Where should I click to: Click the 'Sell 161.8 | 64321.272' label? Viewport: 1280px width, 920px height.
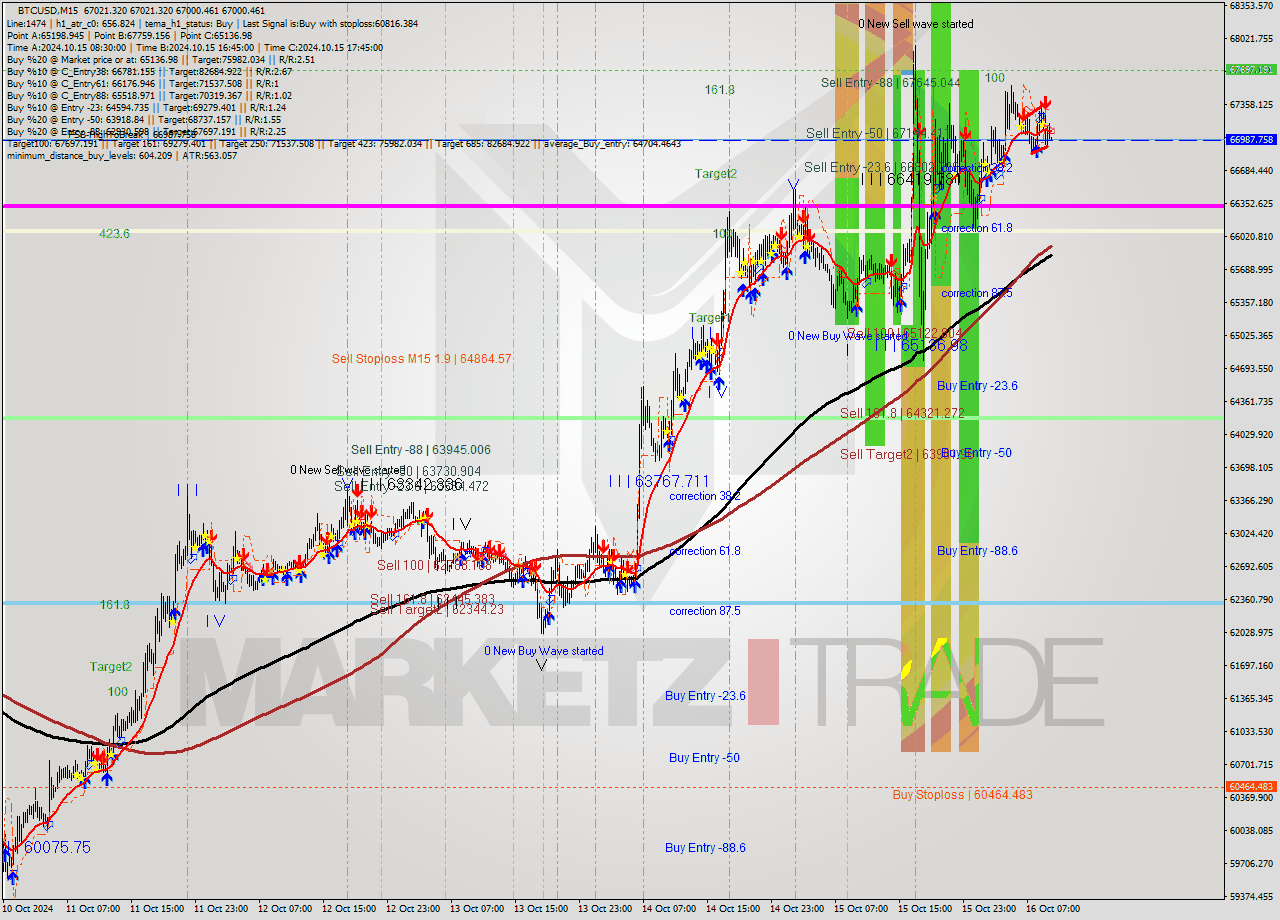click(902, 412)
